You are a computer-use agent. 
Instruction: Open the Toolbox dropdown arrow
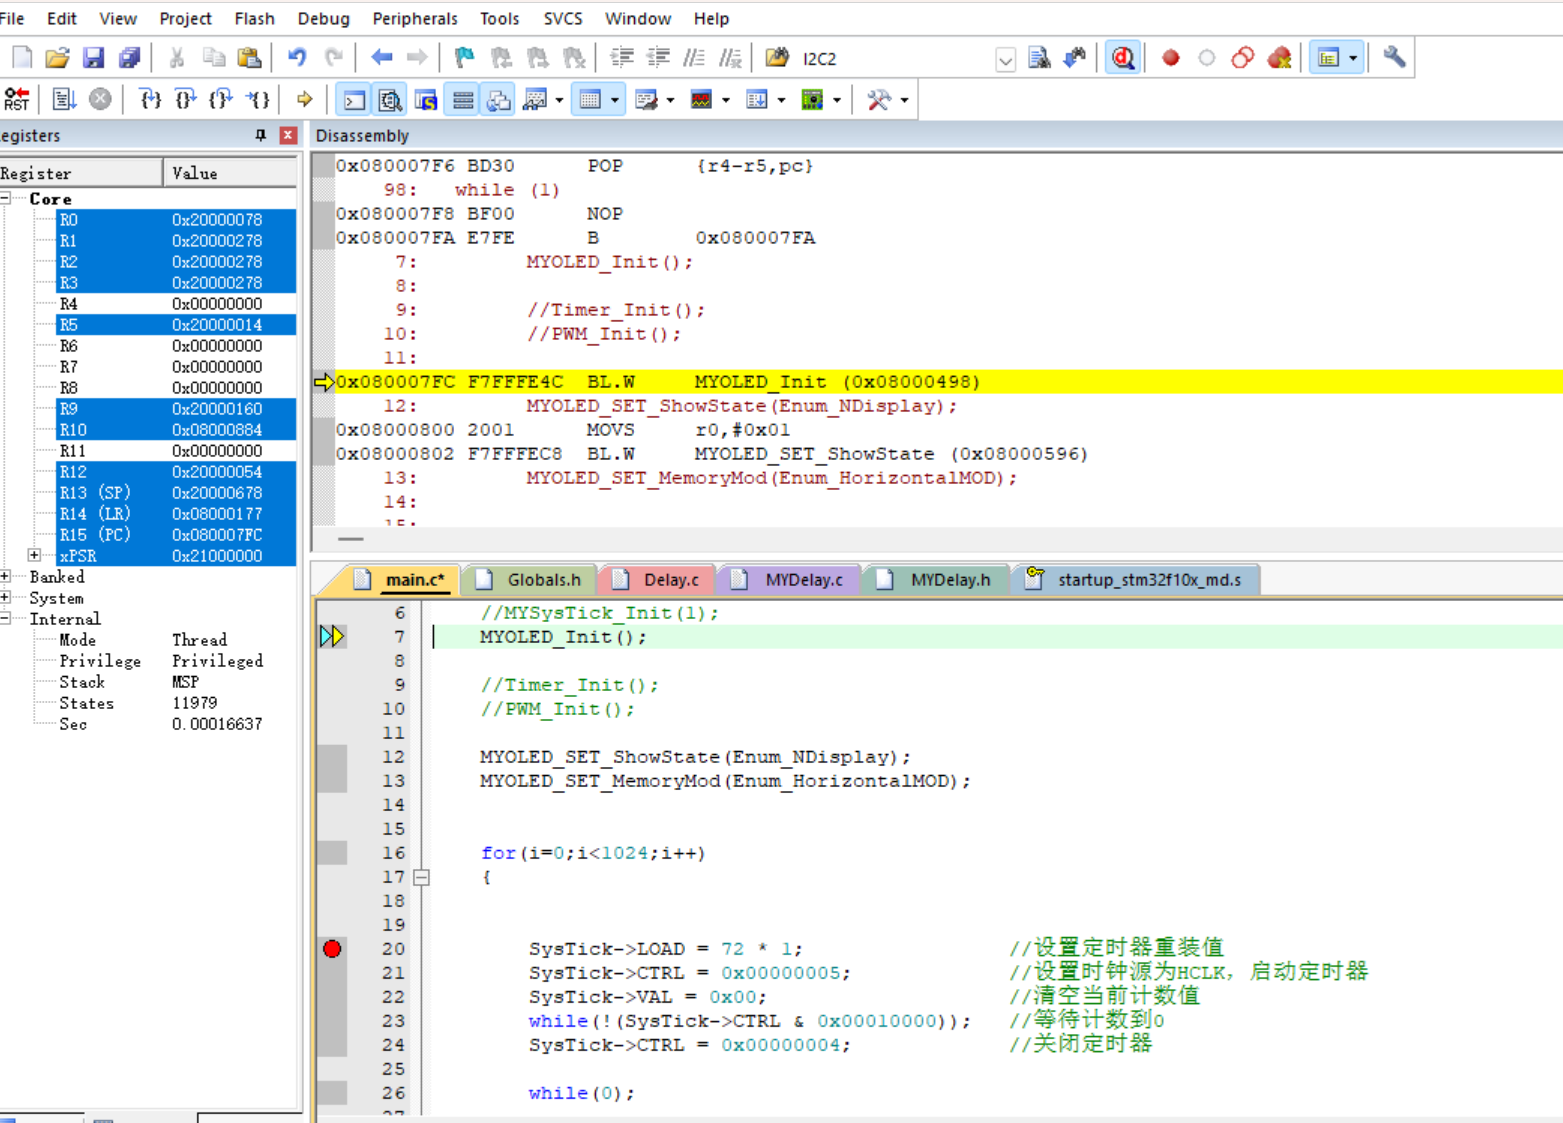(904, 100)
